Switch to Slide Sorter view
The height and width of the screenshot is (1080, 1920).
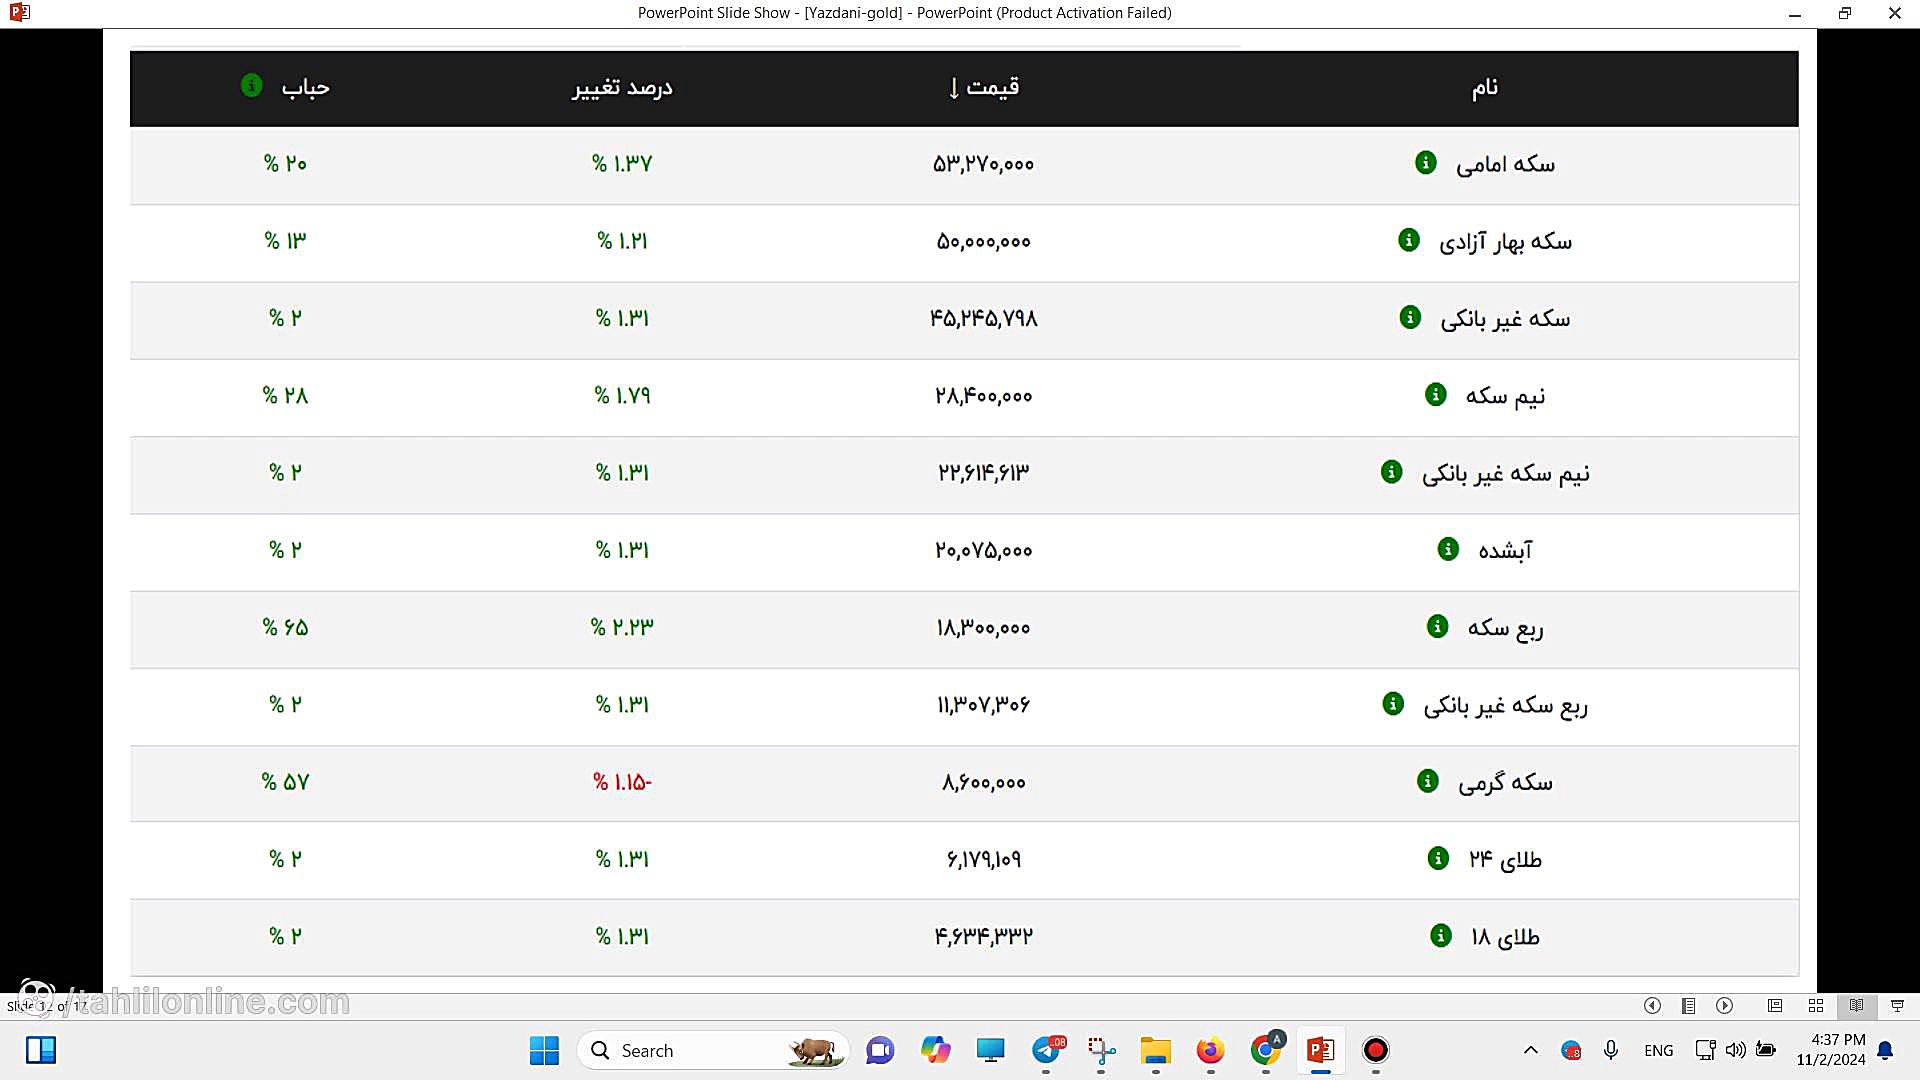click(x=1816, y=1006)
